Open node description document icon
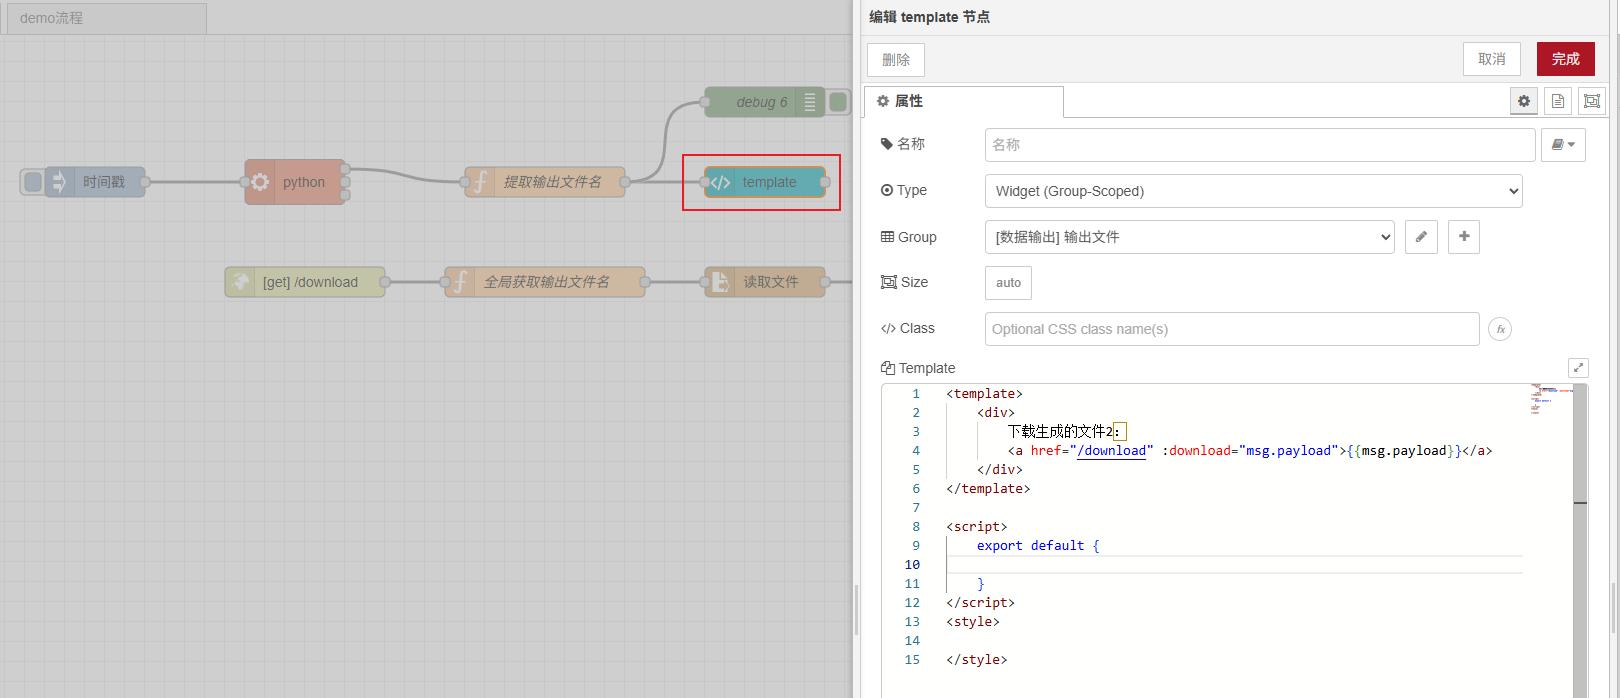 pos(1558,101)
